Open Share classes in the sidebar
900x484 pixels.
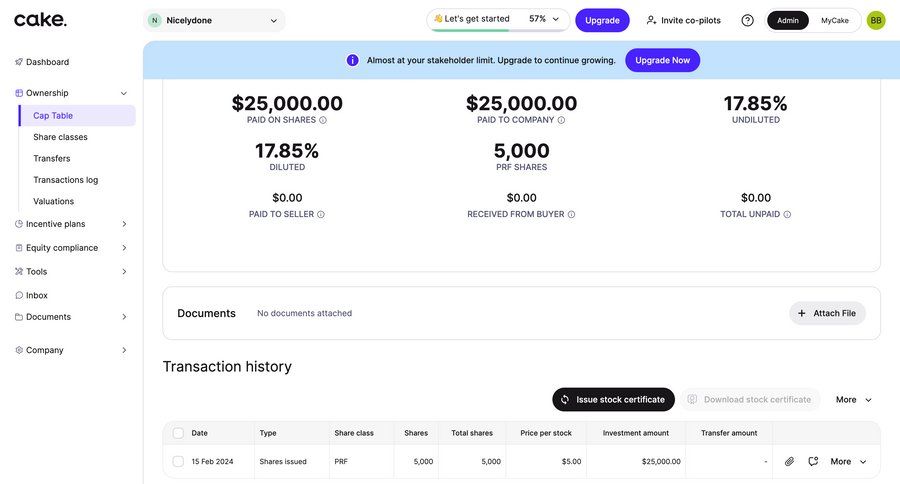tap(60, 137)
